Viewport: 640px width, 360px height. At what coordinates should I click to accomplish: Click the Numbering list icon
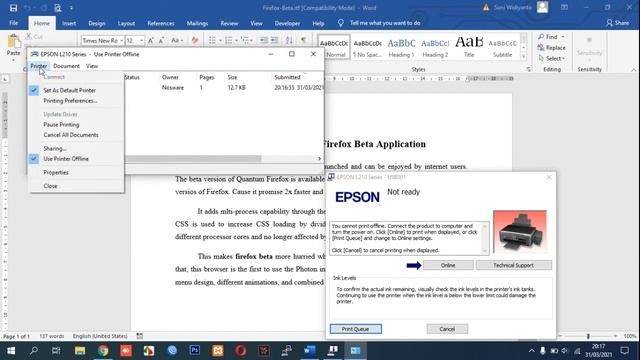point(229,40)
